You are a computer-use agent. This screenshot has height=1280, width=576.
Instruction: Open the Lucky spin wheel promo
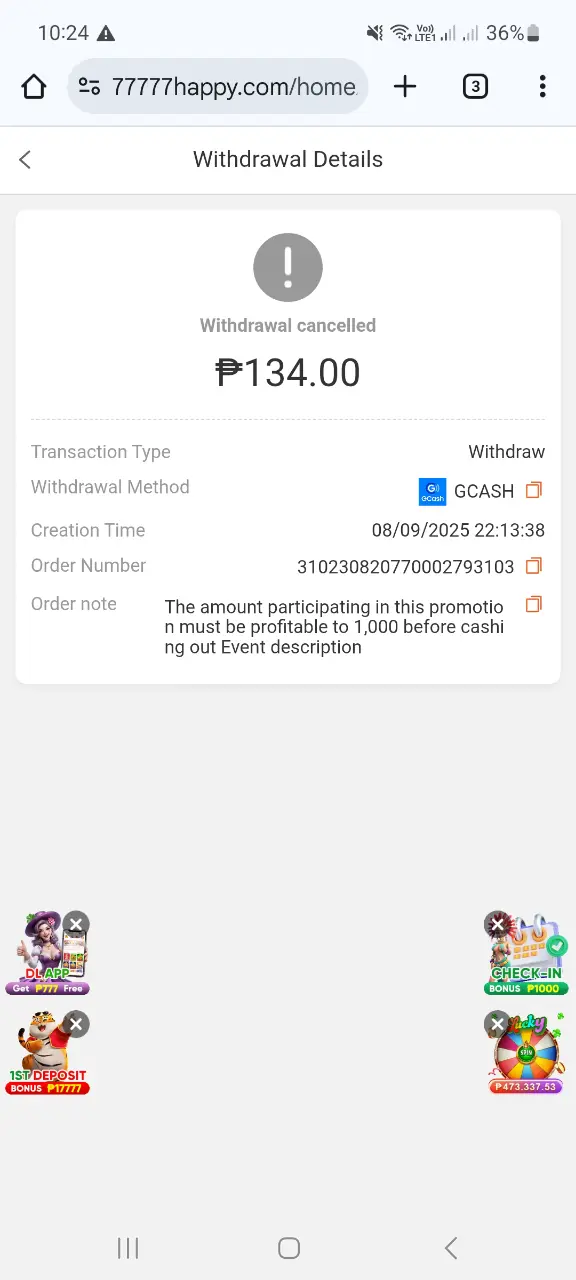pyautogui.click(x=528, y=1057)
